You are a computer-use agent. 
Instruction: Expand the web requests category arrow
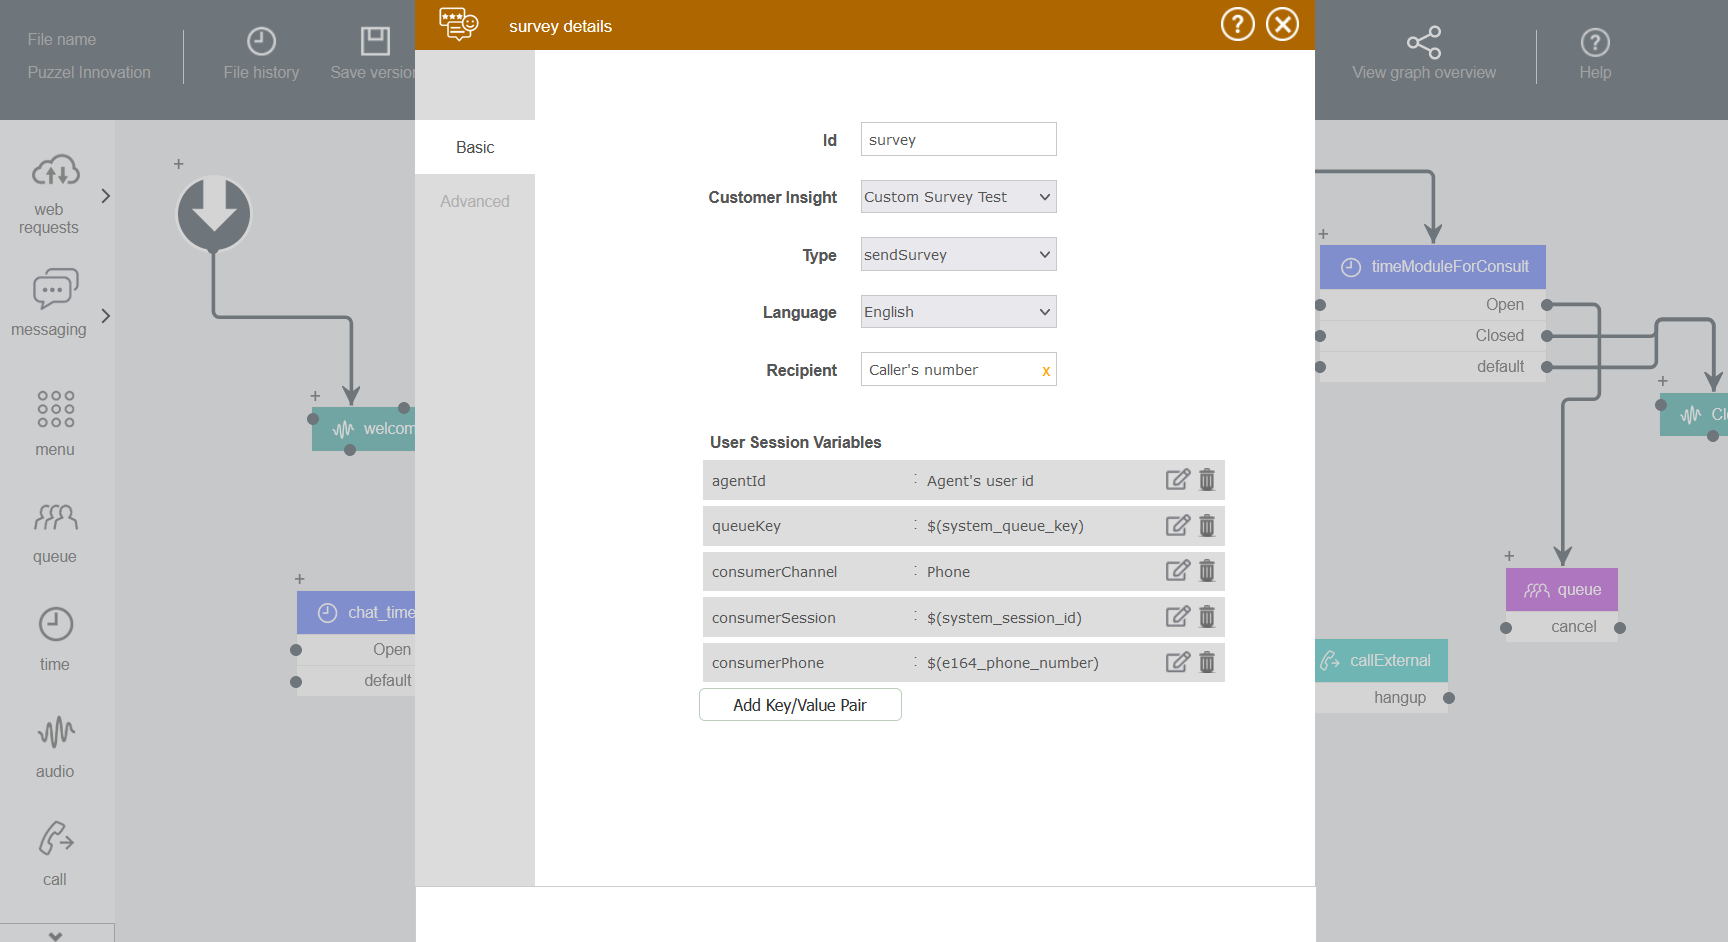click(106, 196)
